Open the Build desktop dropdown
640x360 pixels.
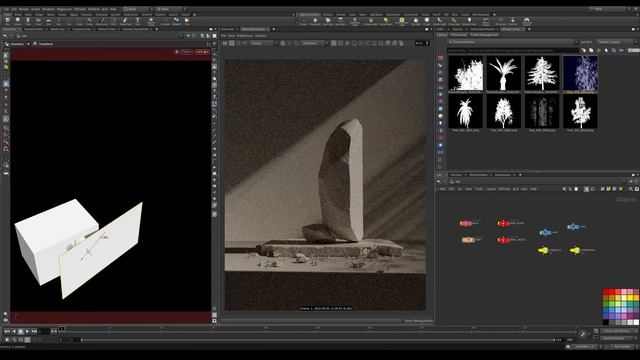click(138, 9)
